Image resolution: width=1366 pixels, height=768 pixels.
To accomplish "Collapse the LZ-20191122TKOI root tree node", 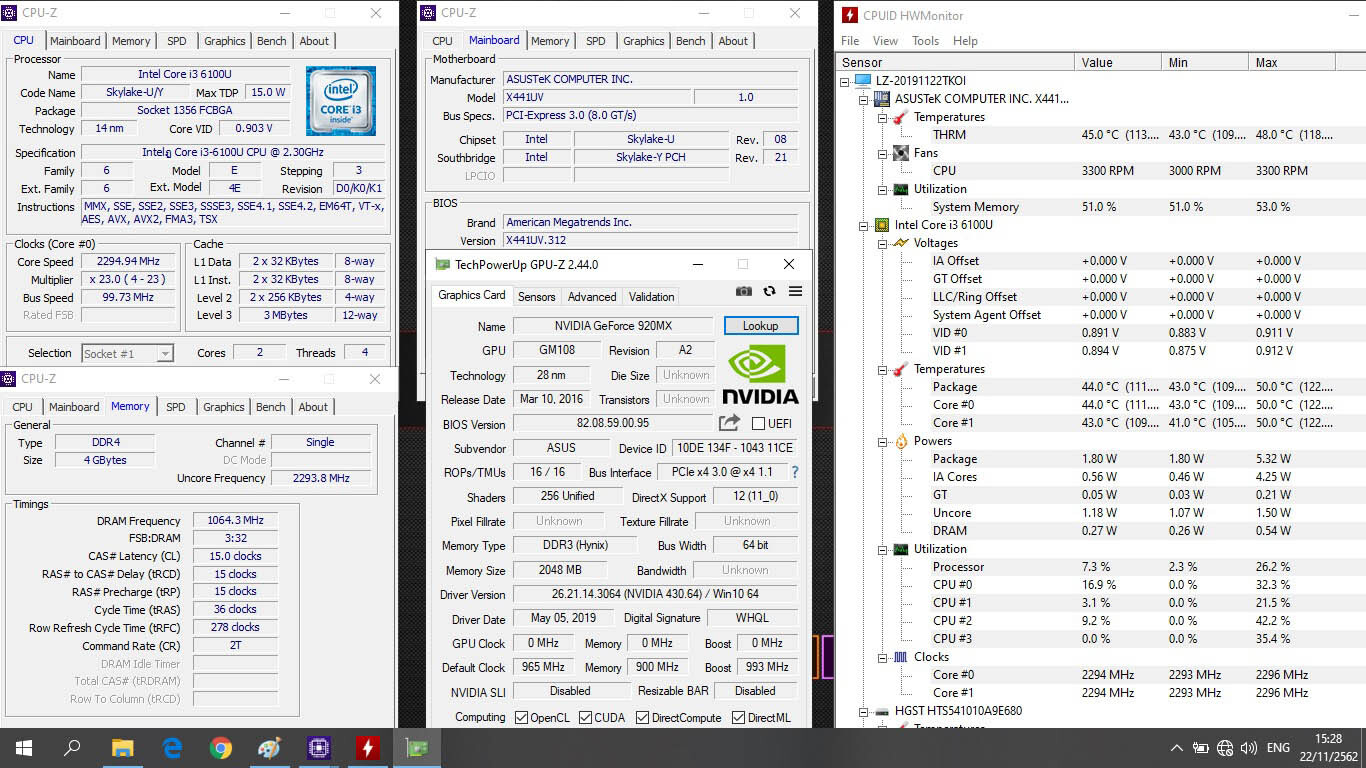I will (846, 81).
